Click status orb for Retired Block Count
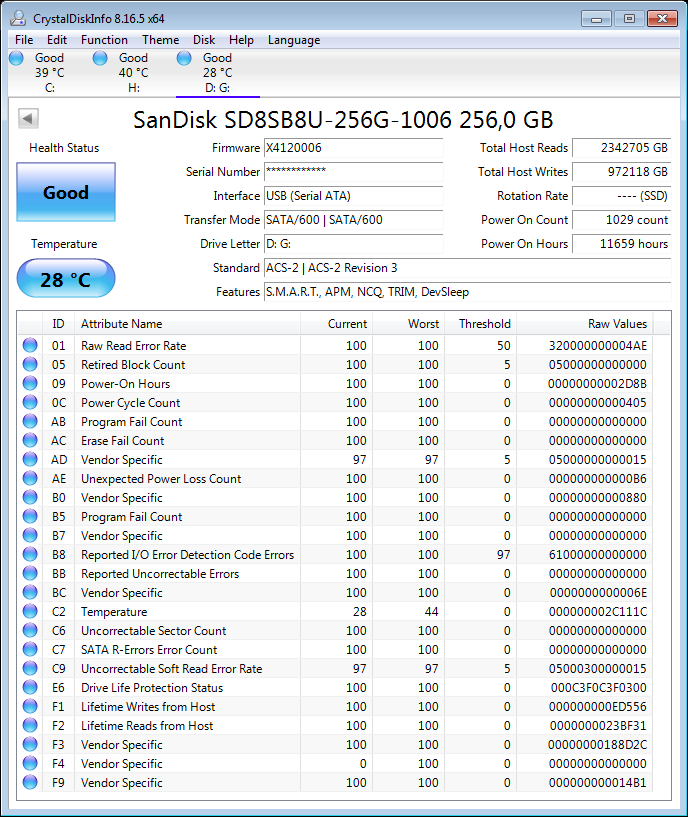This screenshot has height=817, width=688. click(x=30, y=365)
